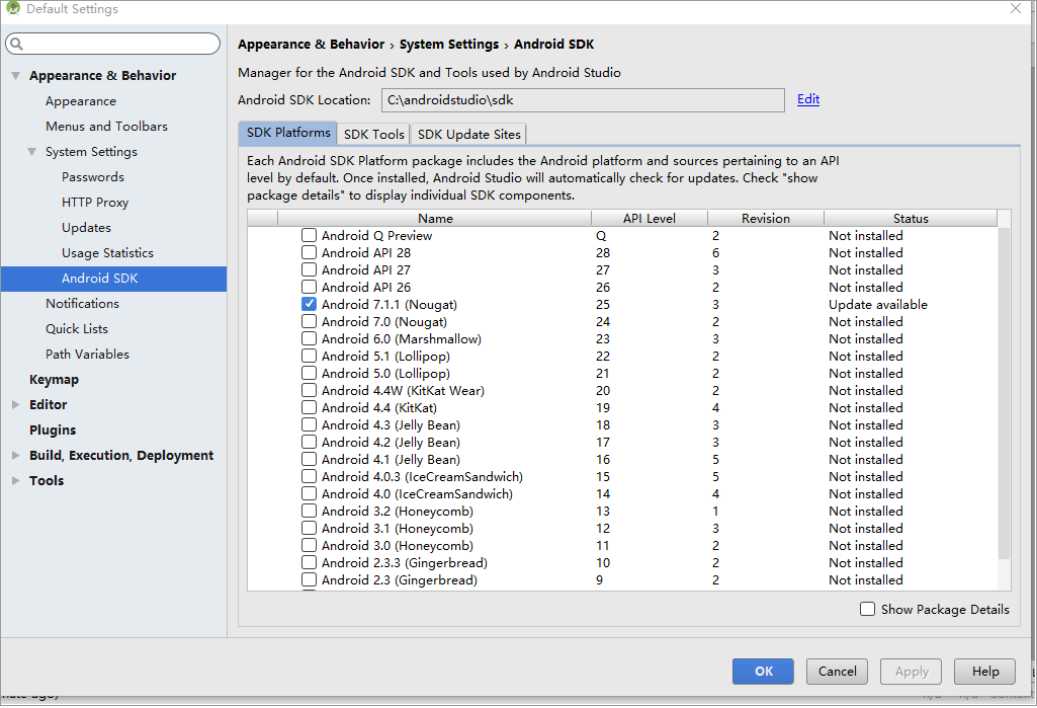Open Appearance settings page

coord(81,101)
